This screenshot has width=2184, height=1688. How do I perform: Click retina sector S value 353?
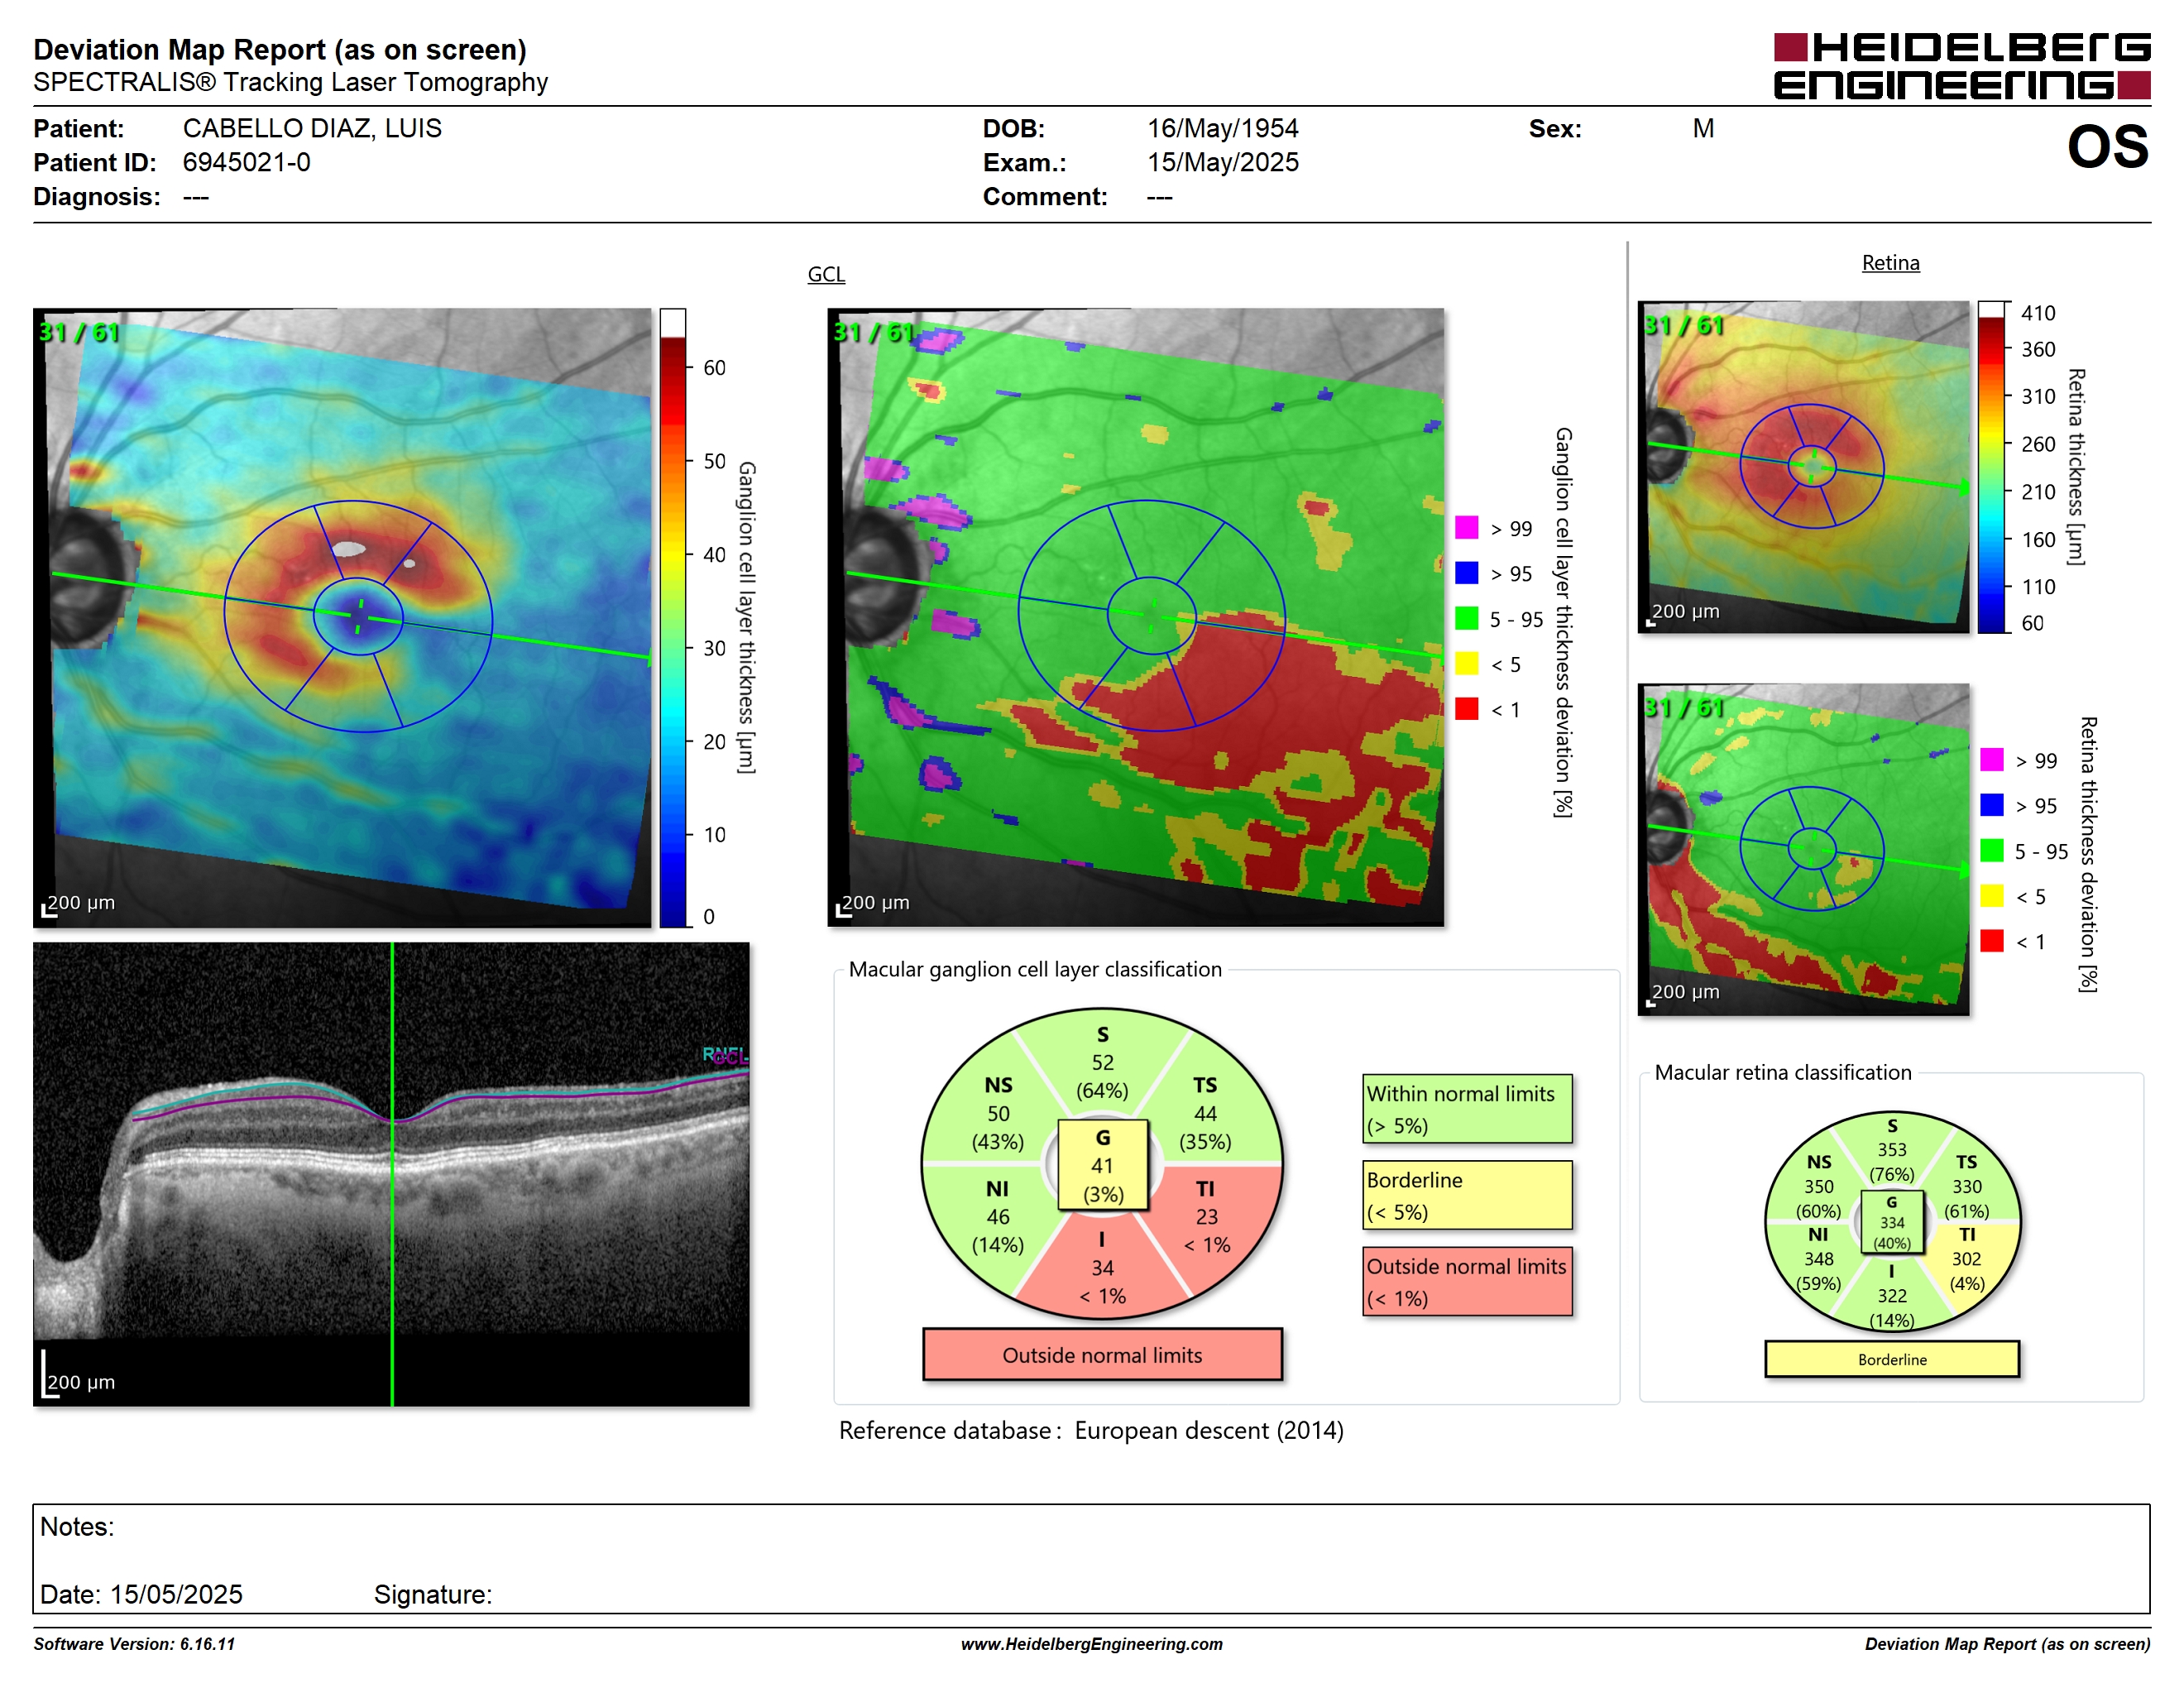point(1891,1150)
